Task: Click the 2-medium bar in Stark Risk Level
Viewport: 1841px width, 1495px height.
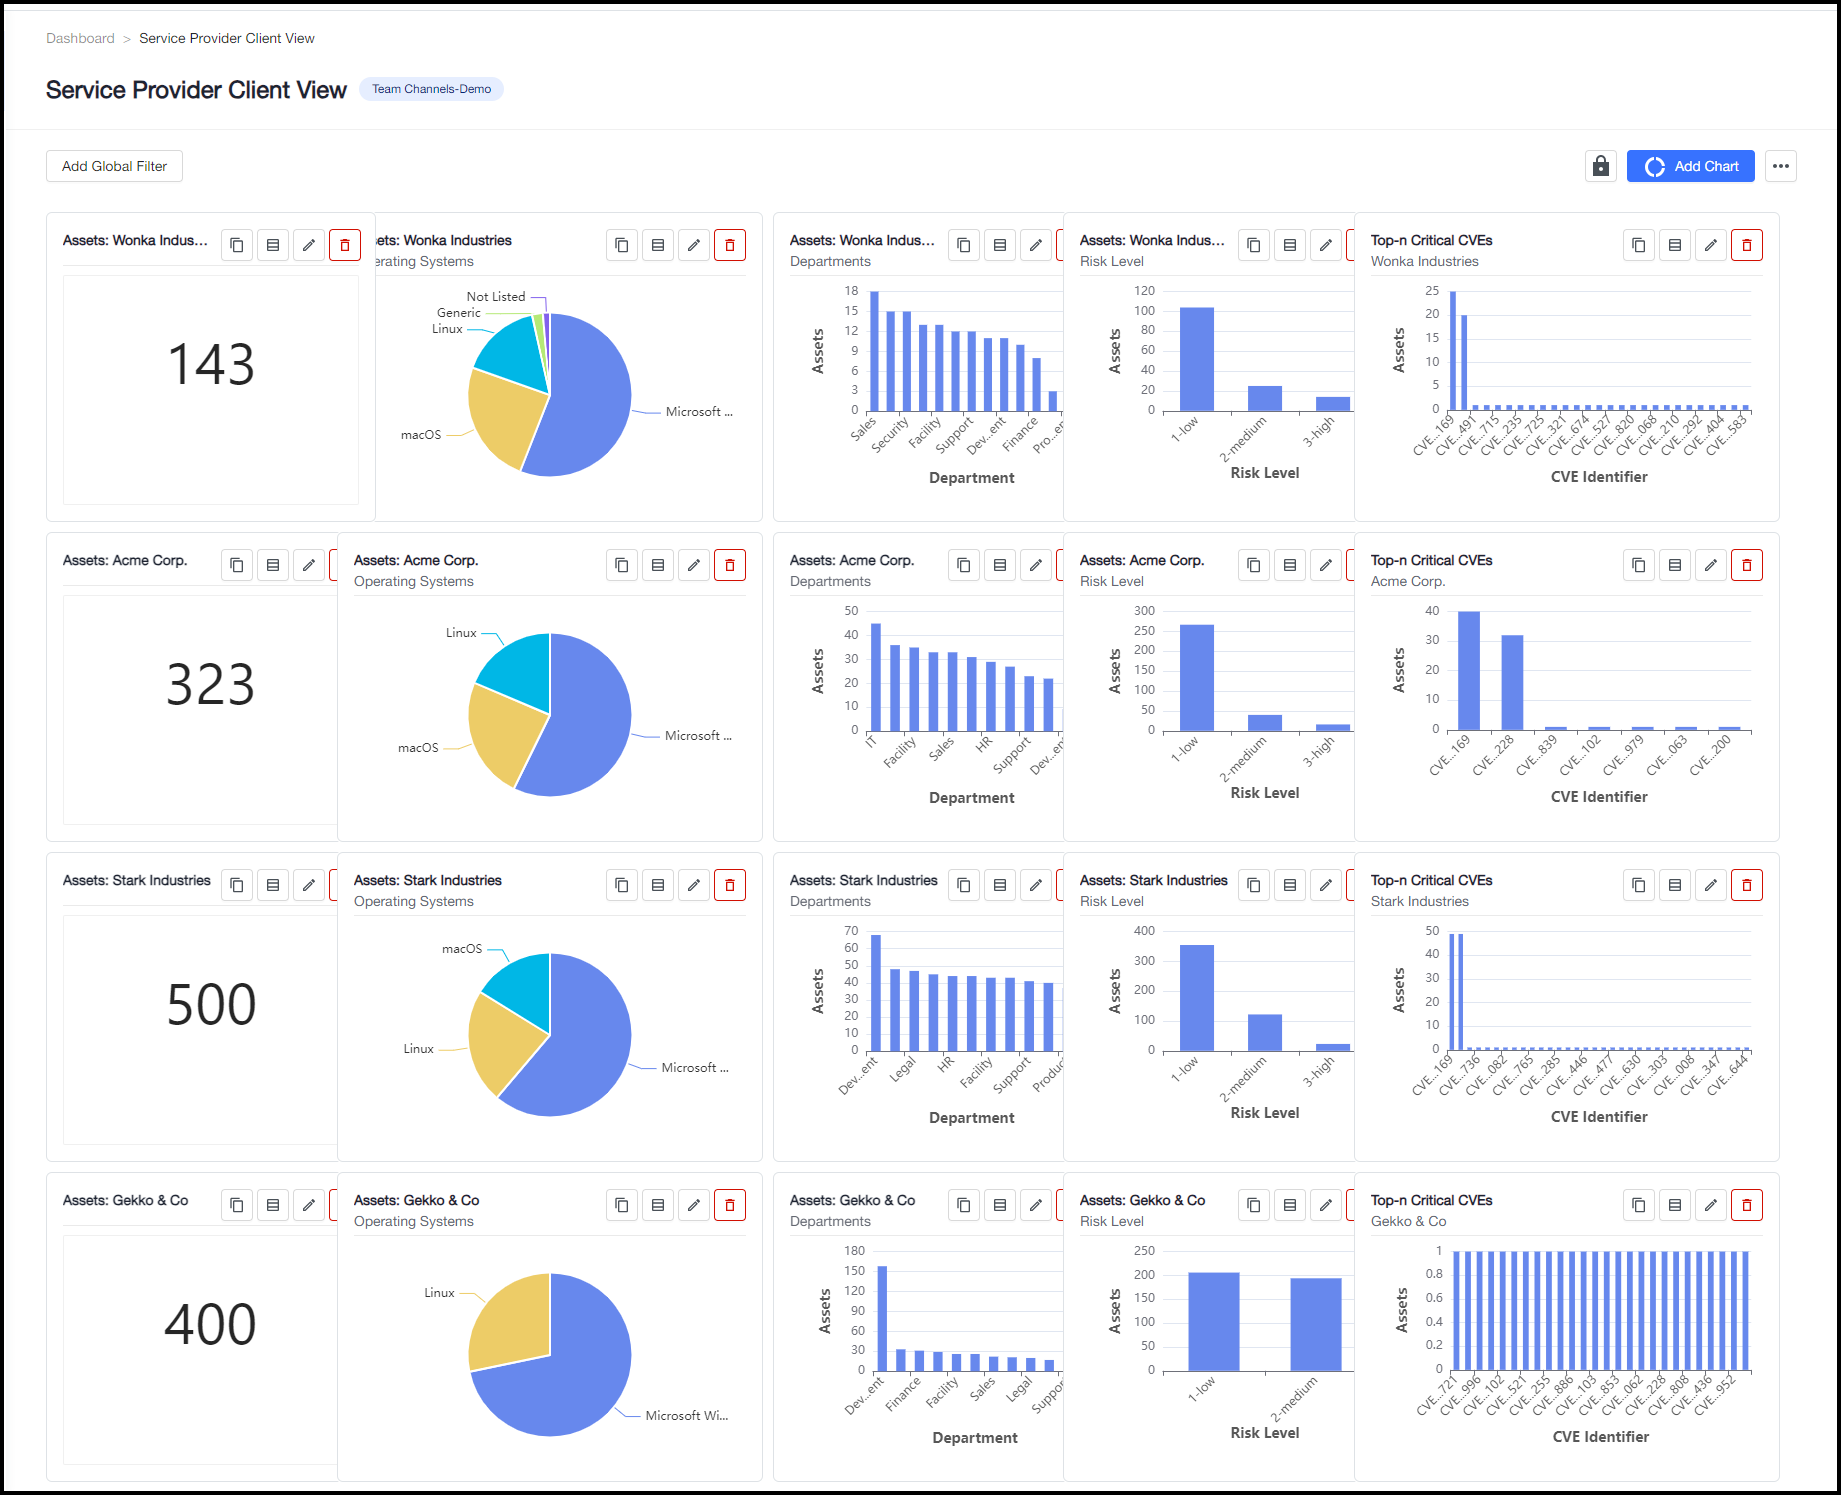Action: click(x=1265, y=1032)
